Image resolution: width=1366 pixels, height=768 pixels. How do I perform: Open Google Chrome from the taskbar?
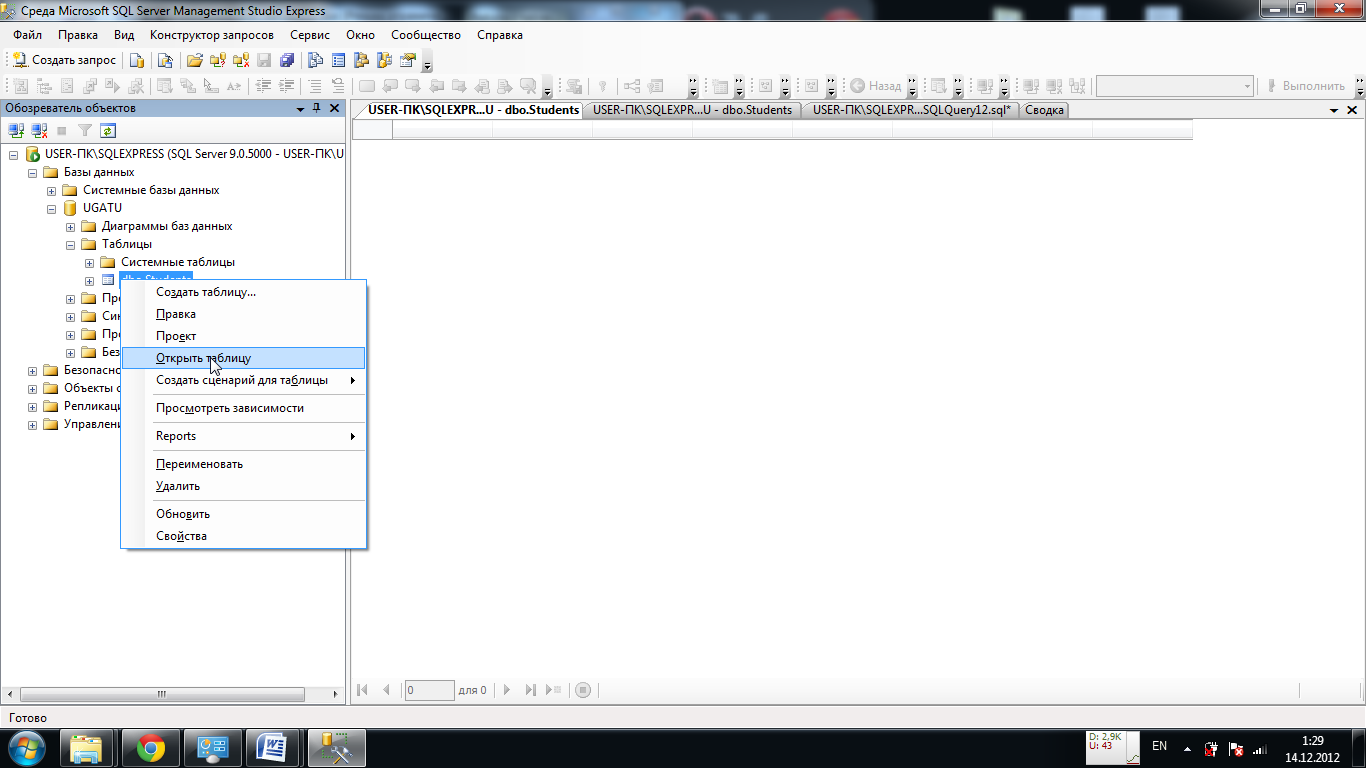point(151,748)
